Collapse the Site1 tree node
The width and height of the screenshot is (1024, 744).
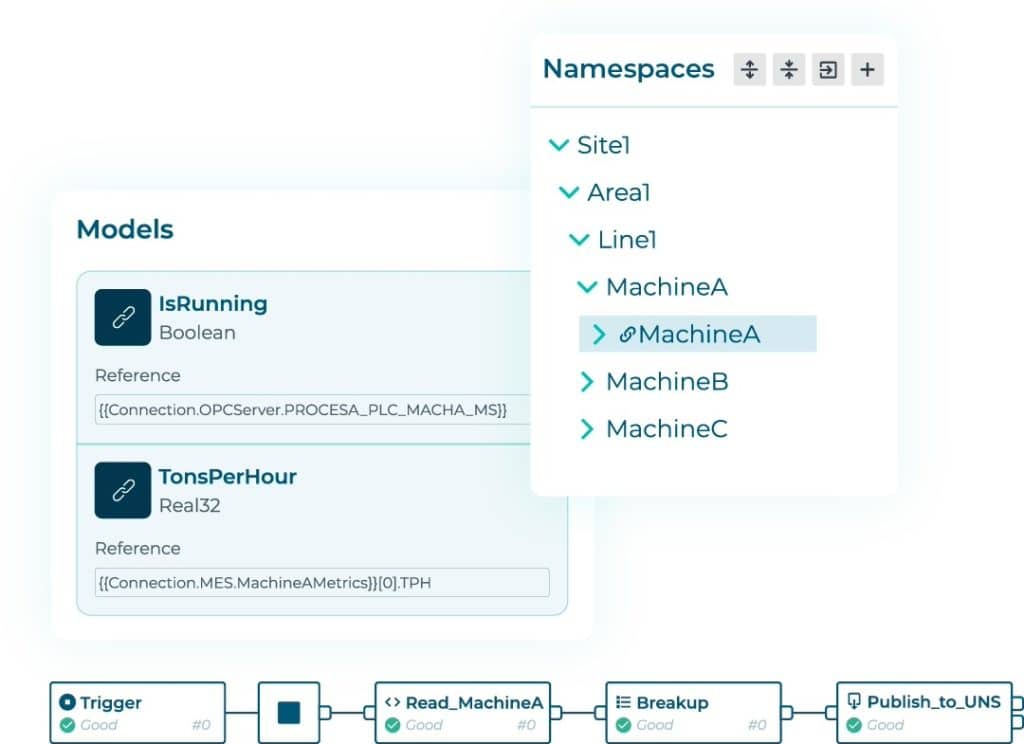[559, 145]
